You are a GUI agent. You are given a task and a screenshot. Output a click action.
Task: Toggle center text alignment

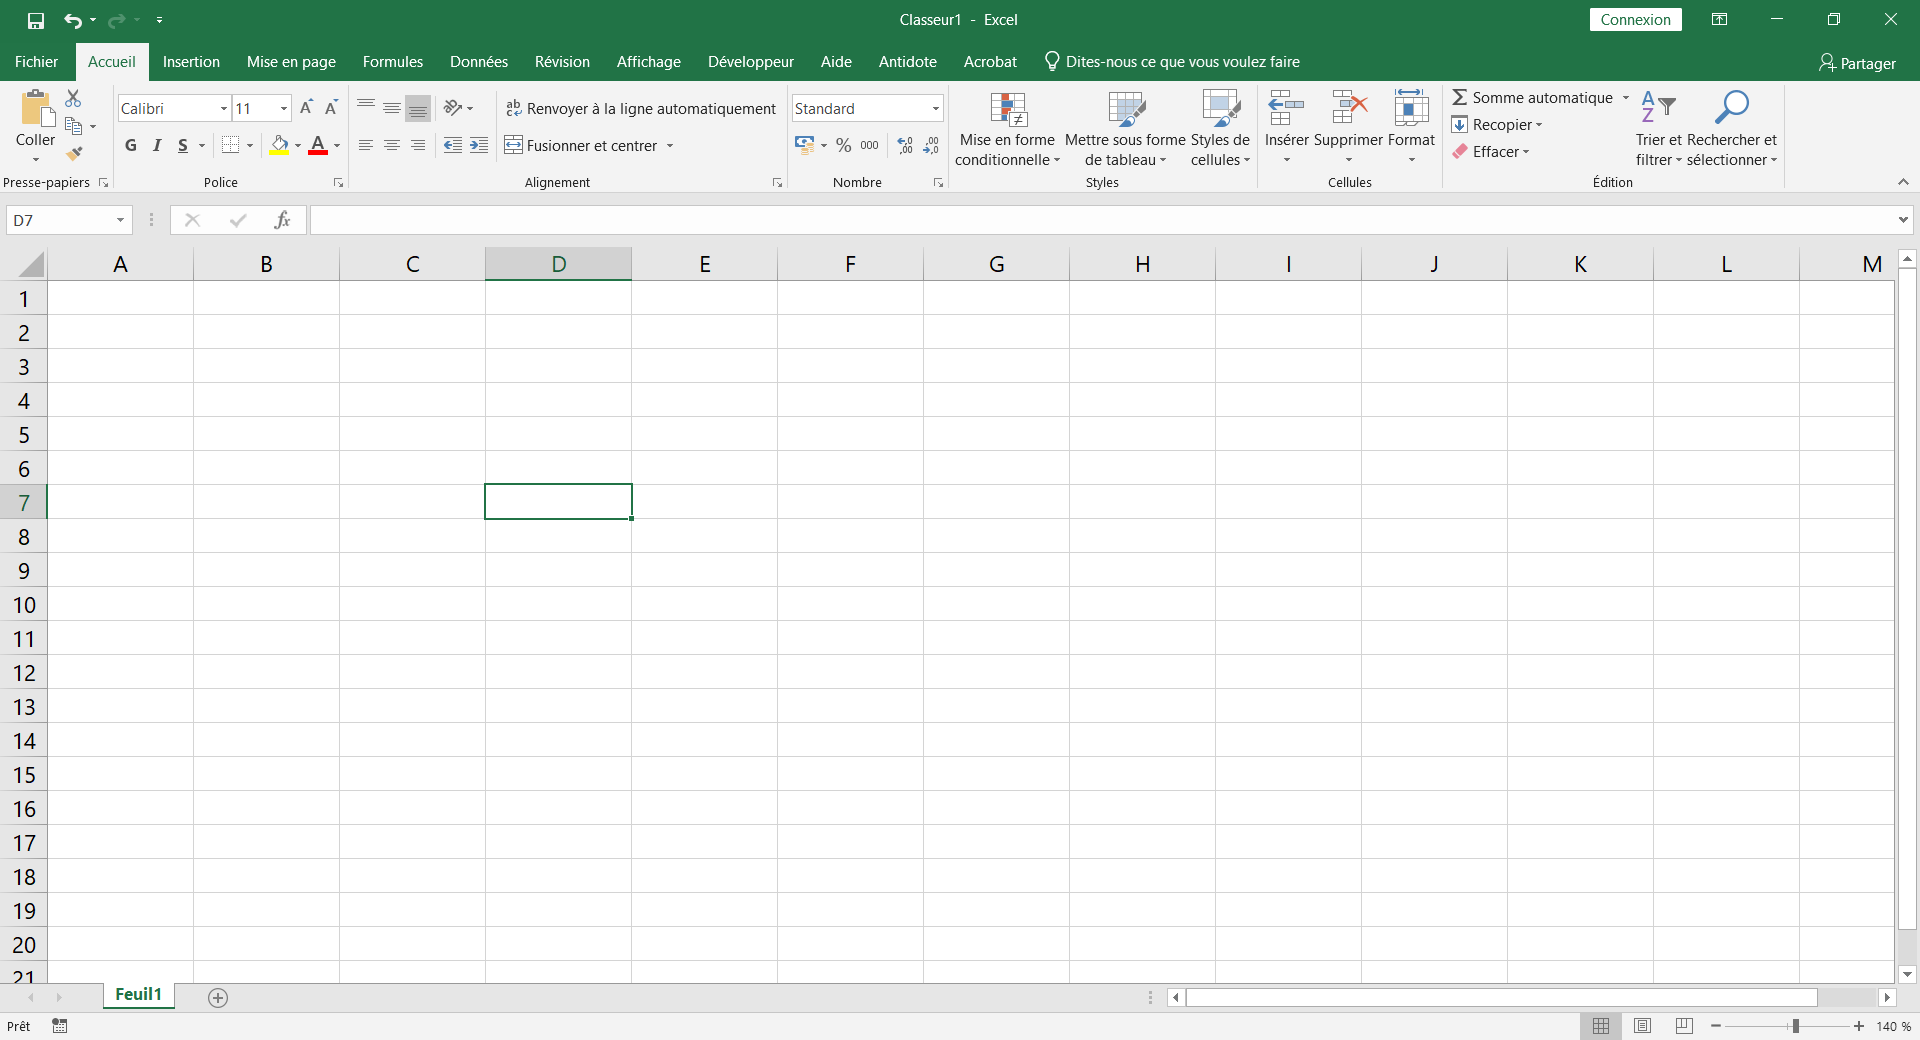click(x=391, y=145)
